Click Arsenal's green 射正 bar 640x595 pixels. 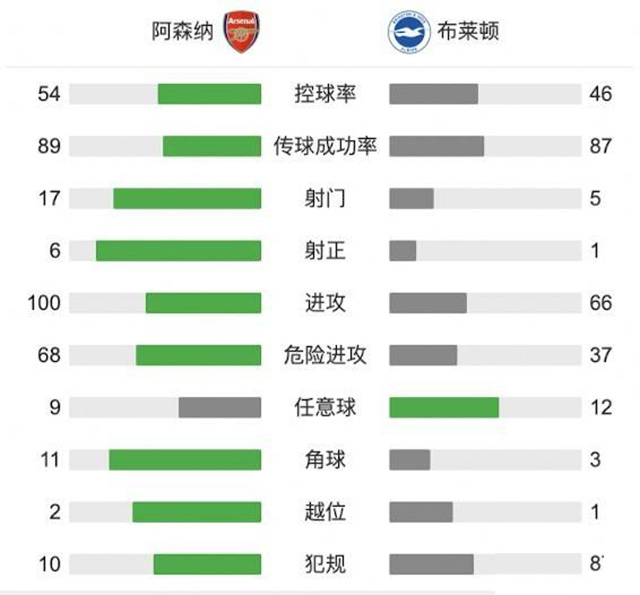178,250
